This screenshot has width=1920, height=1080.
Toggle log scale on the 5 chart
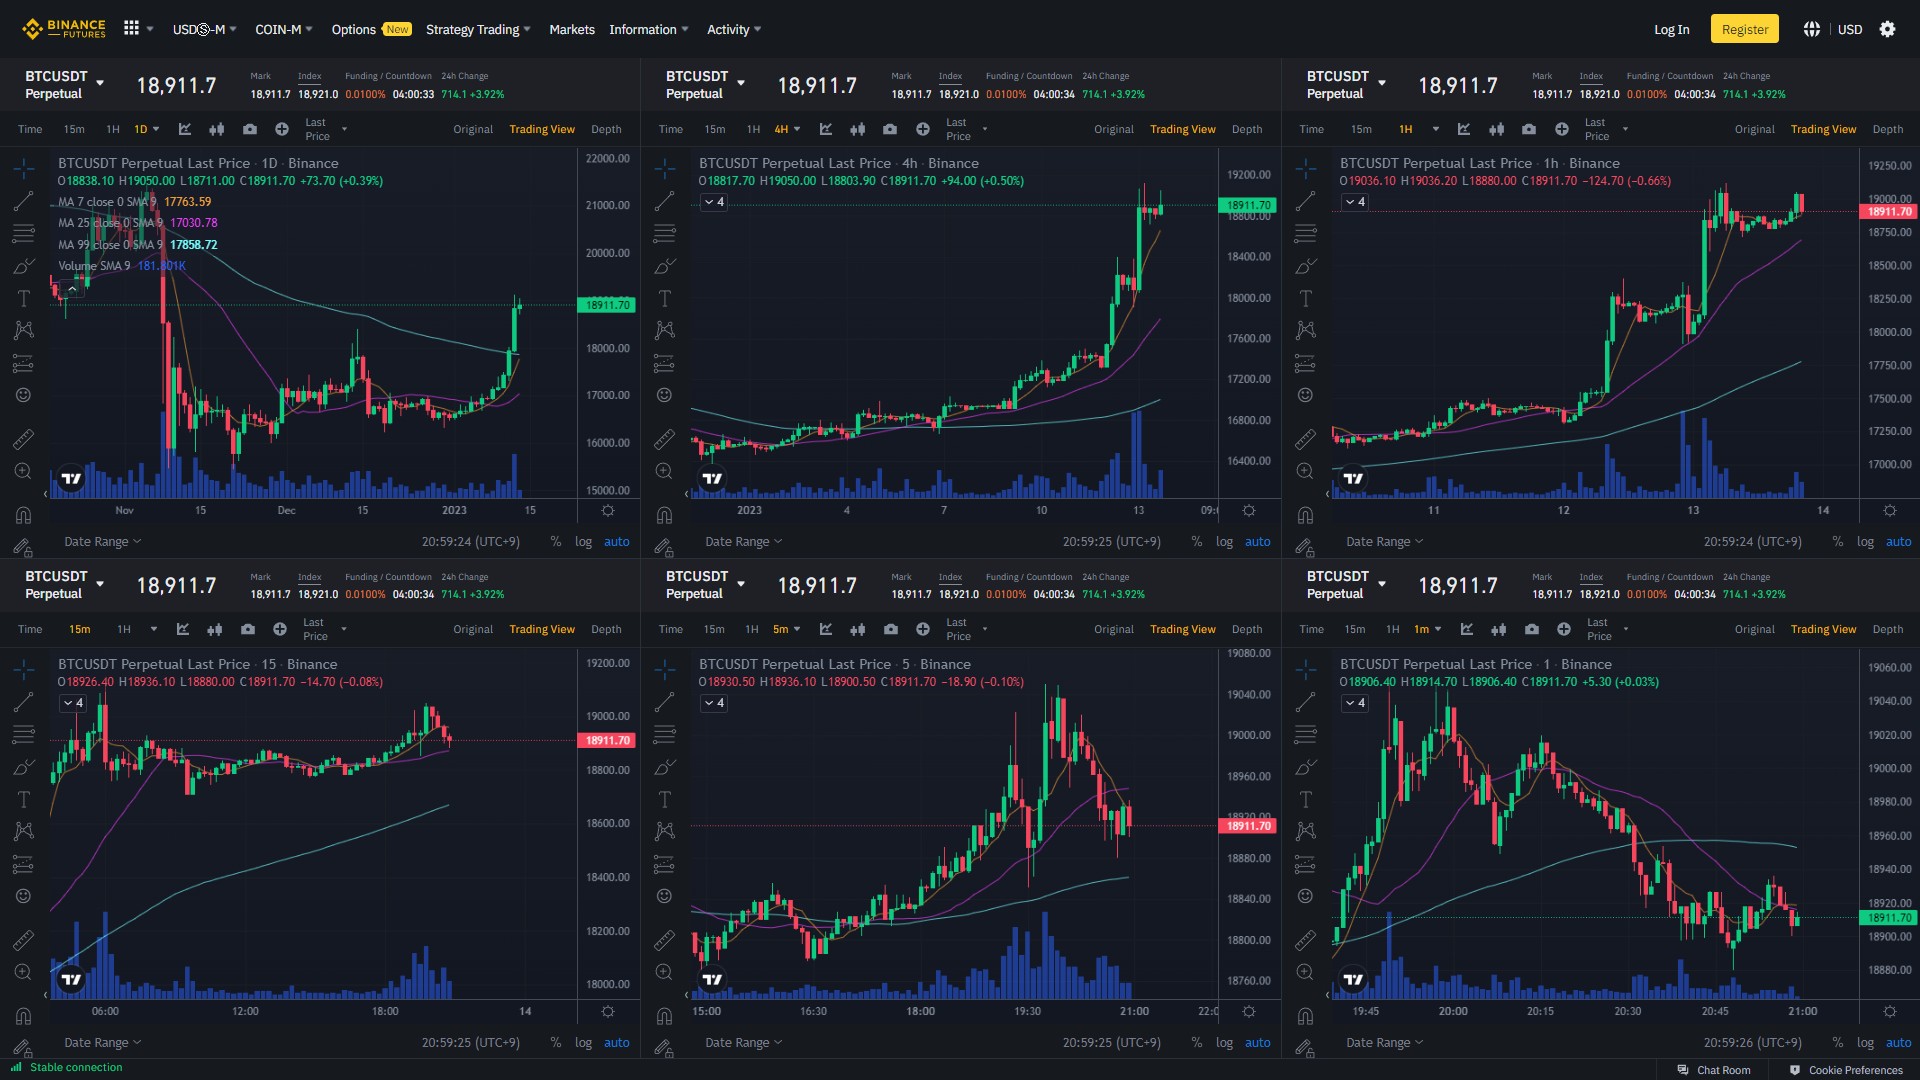point(1224,1042)
